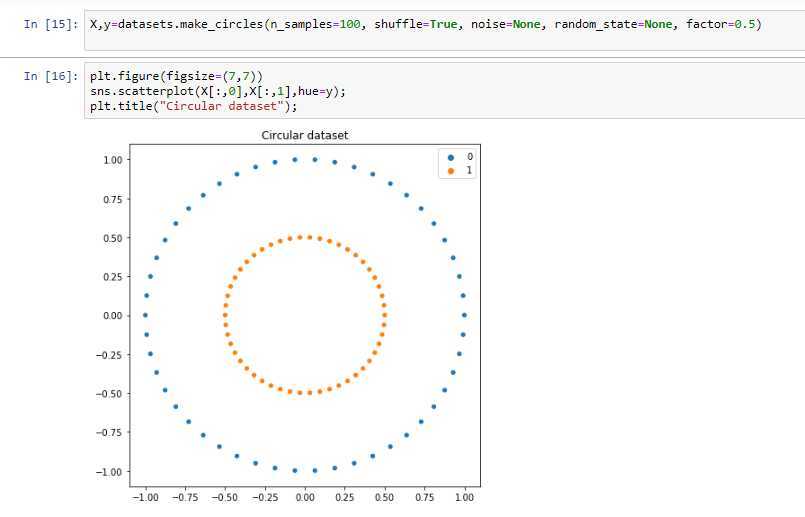805x517 pixels.
Task: Click the x-axis tick label −0.25
Action: pyautogui.click(x=265, y=497)
